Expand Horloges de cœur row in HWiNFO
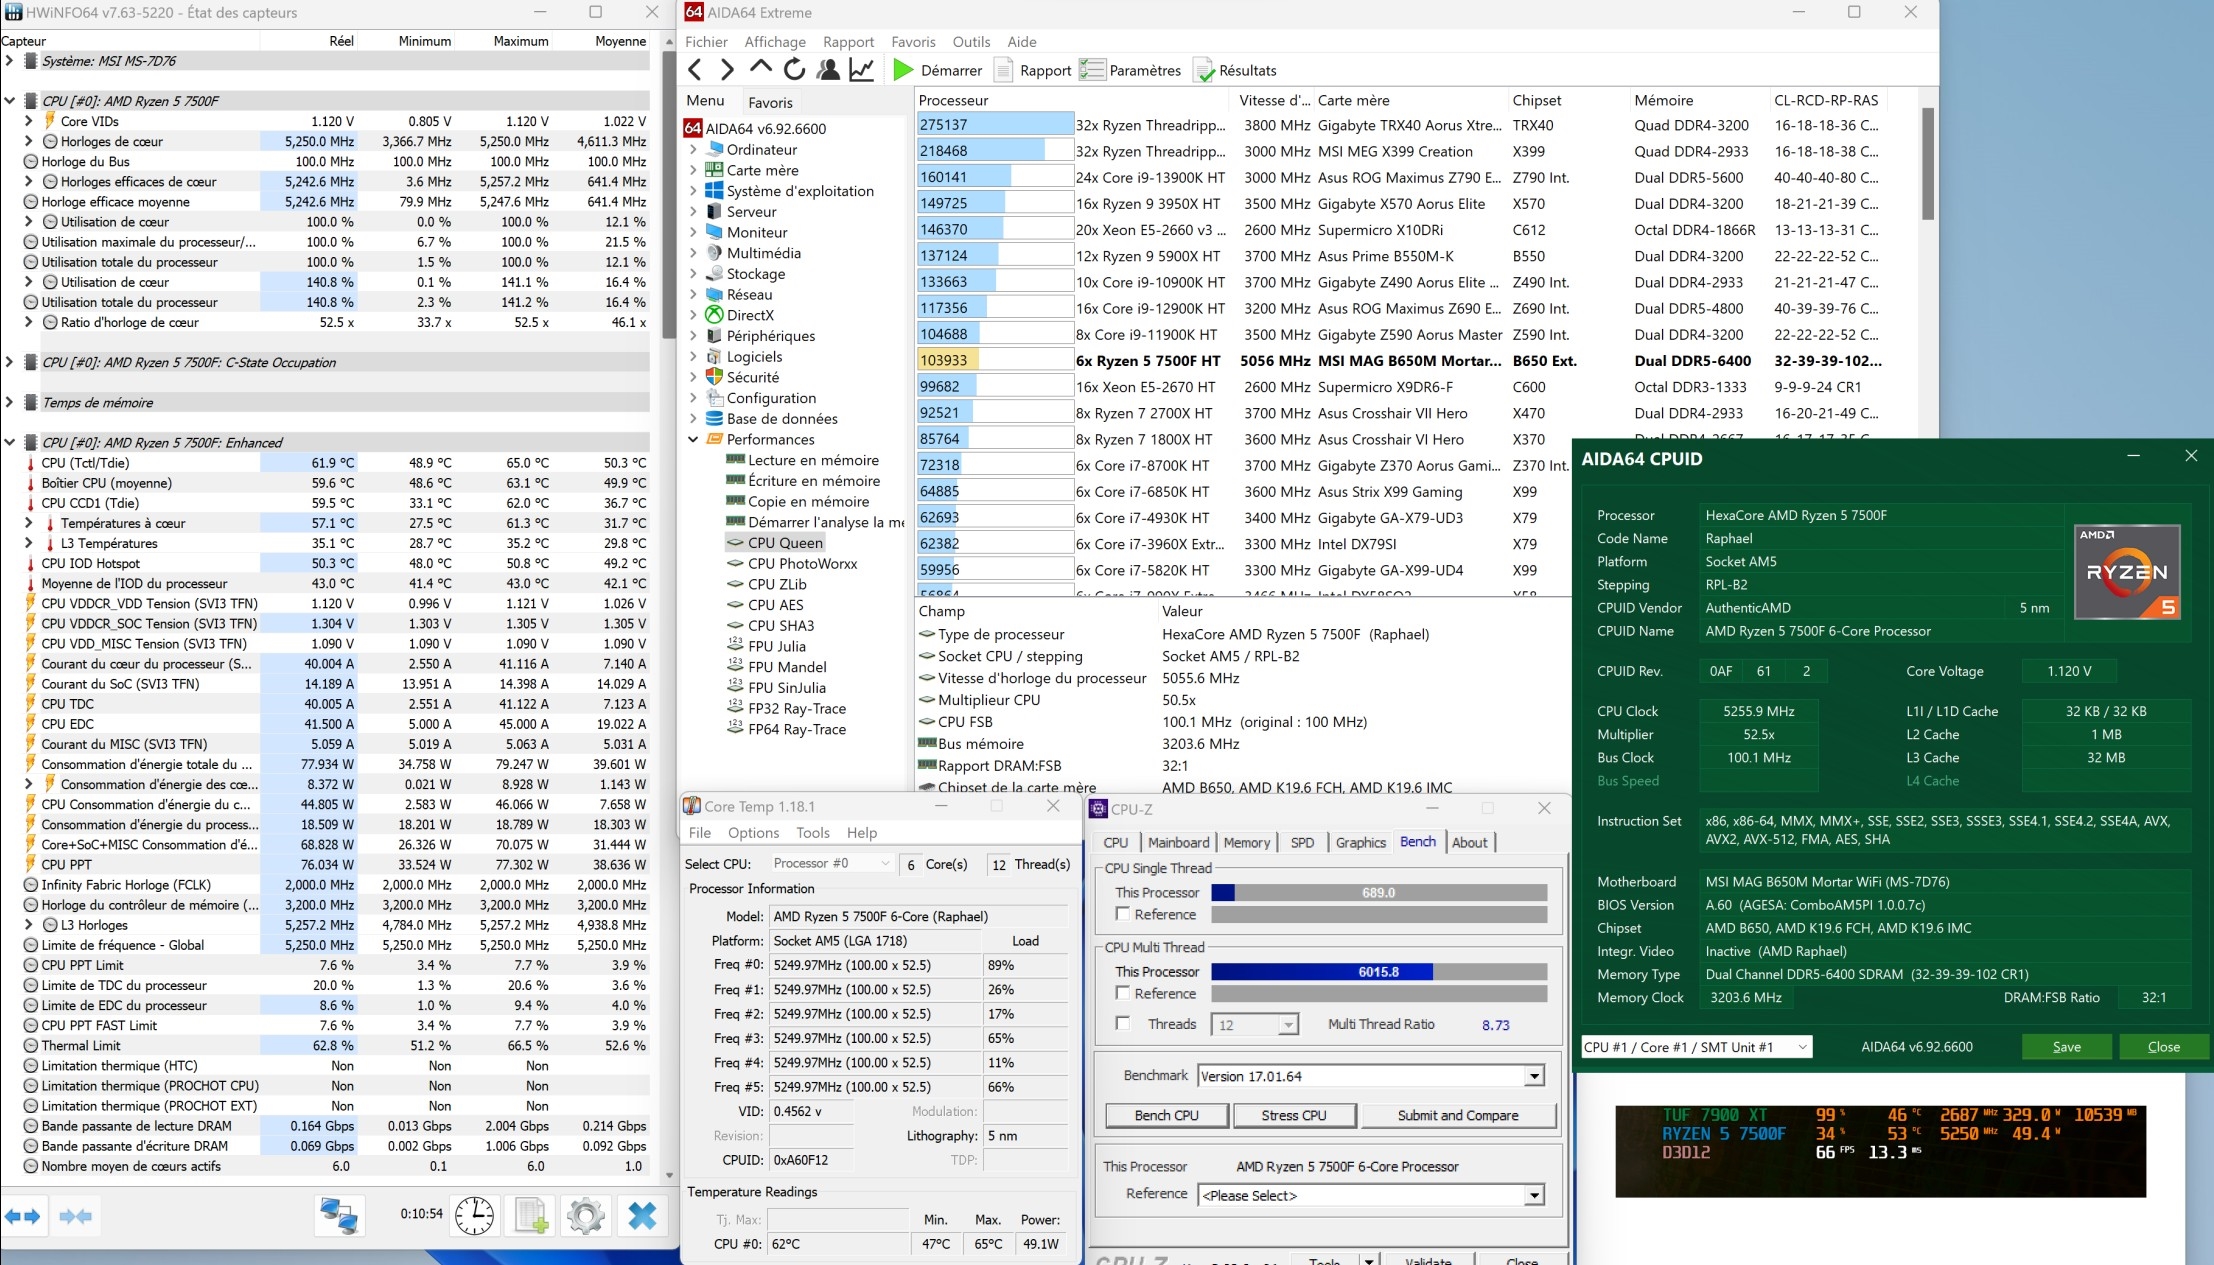Viewport: 2214px width, 1265px height. 29,141
